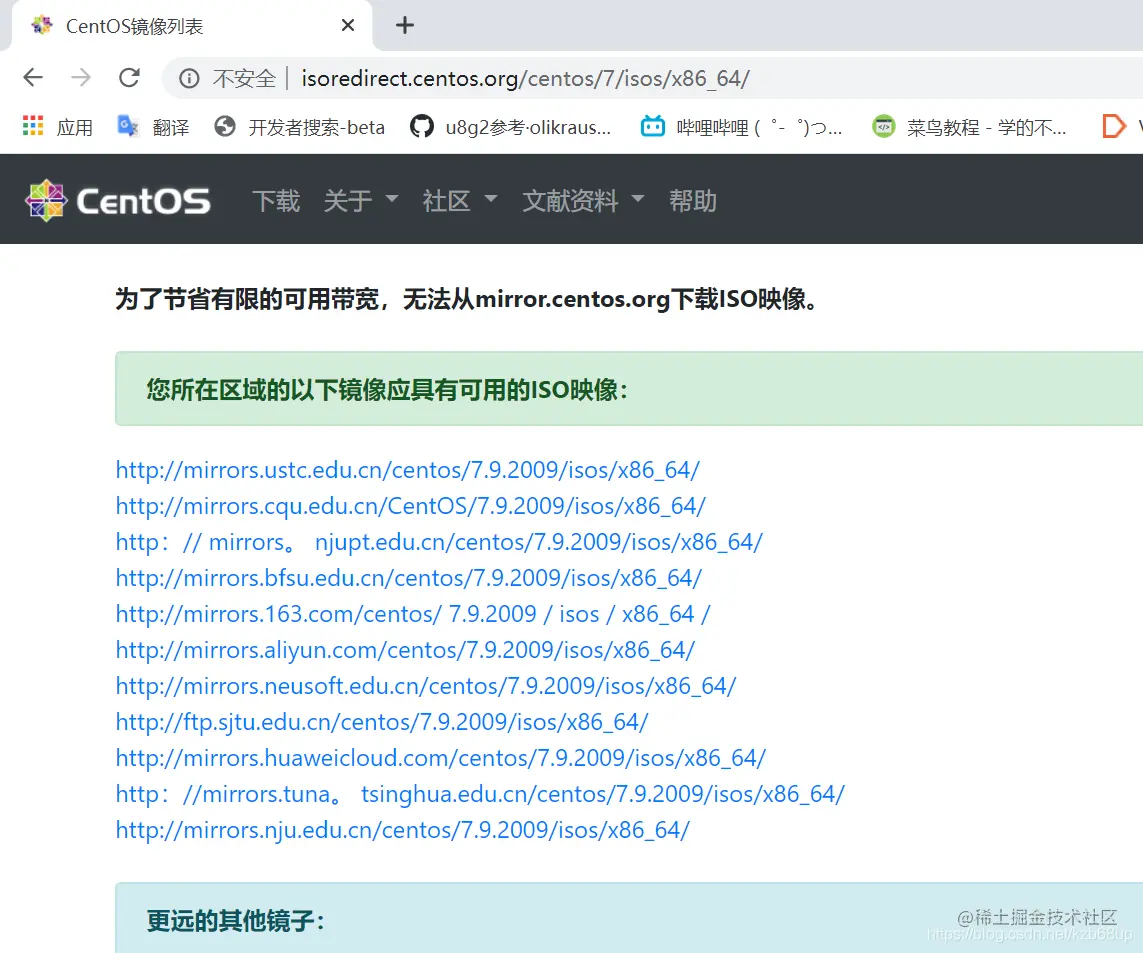Open the 开发者搜索-beta bookmark
Viewport: 1143px width, 953px height.
coord(300,127)
